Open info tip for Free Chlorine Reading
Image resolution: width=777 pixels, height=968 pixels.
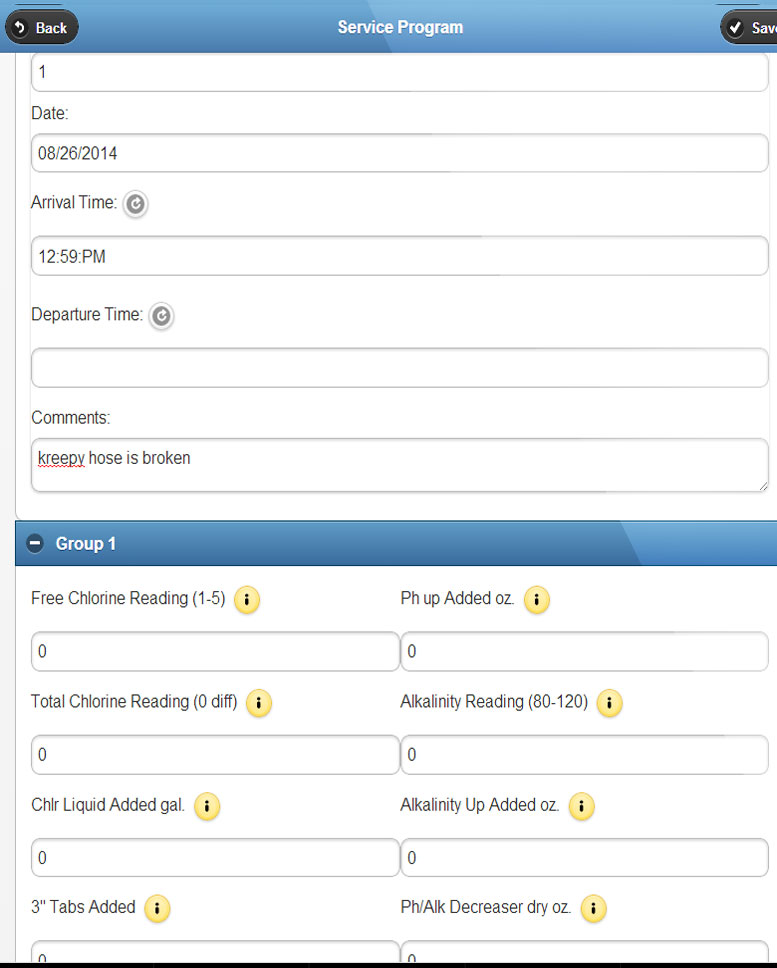pos(246,600)
